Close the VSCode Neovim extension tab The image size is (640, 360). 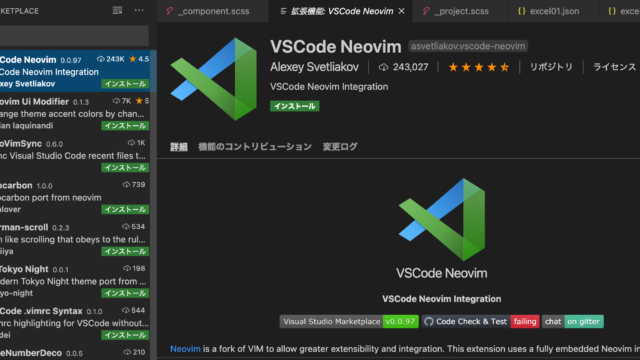click(x=402, y=11)
